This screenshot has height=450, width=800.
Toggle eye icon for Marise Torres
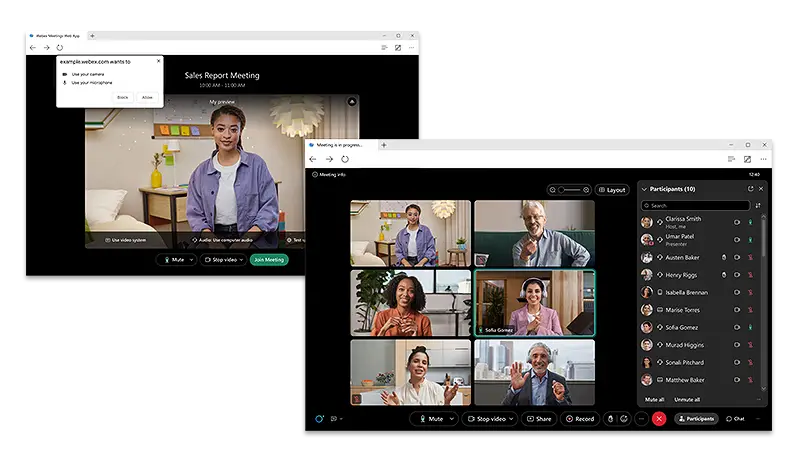[737, 310]
